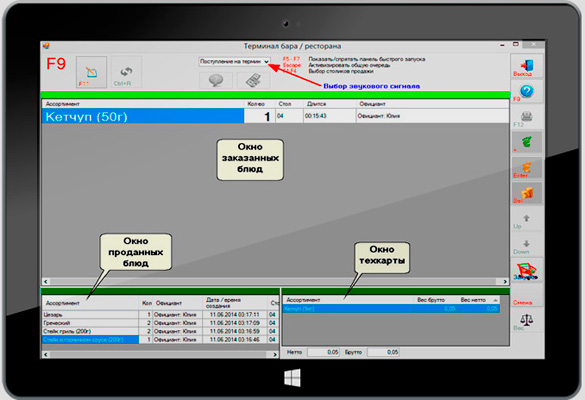585x400 pixels.
Task: Click the Del boxes icon
Action: pyautogui.click(x=526, y=194)
